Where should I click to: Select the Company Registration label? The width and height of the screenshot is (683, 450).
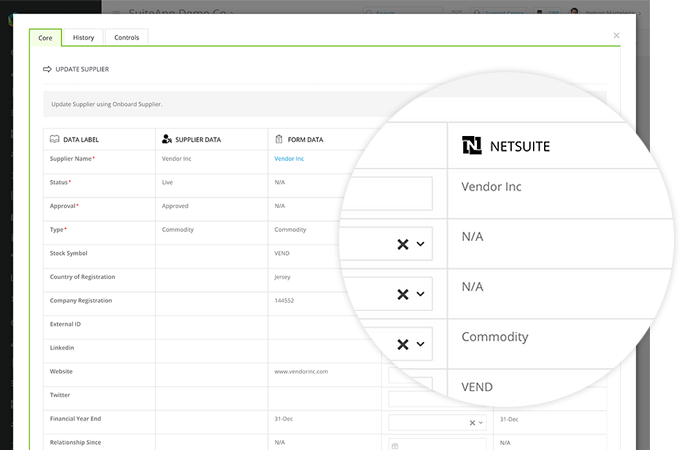pyautogui.click(x=81, y=300)
